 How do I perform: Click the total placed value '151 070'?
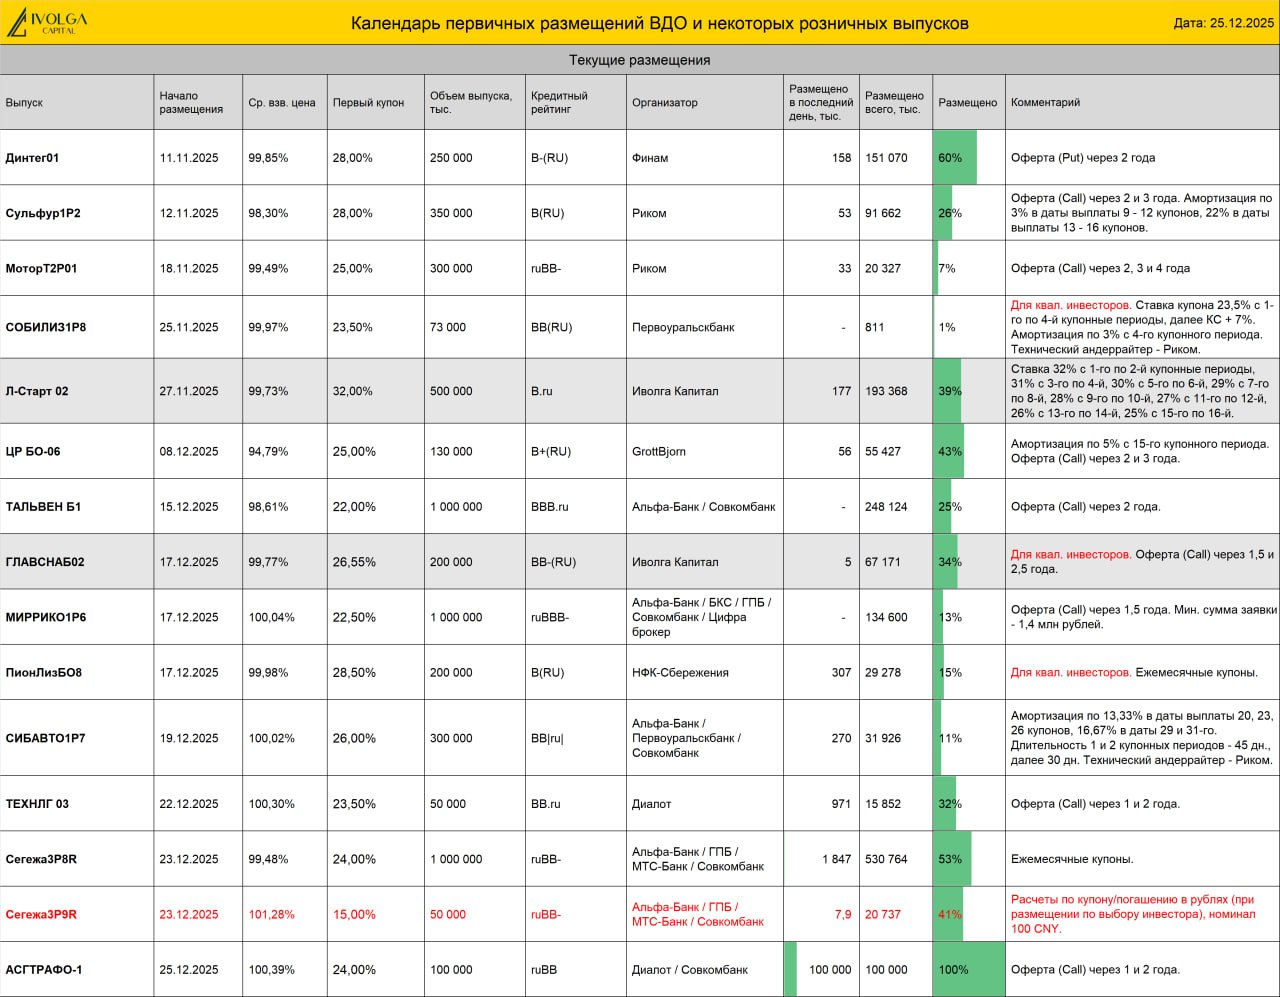[x=886, y=158]
